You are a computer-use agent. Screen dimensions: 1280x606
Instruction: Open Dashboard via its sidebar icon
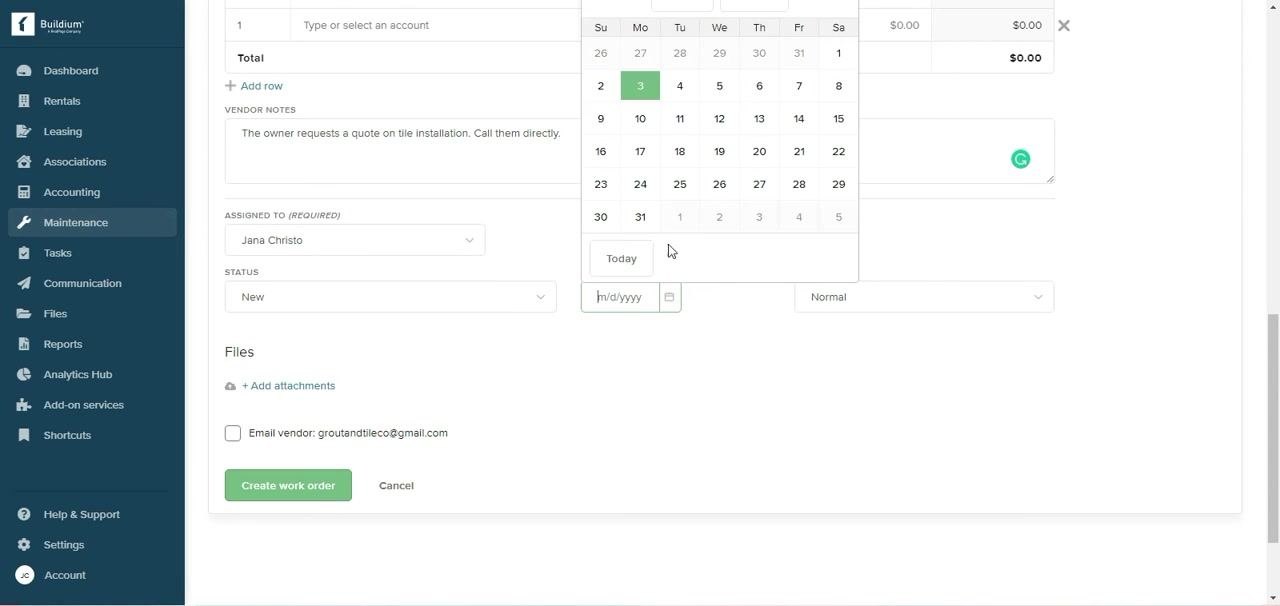pos(24,71)
